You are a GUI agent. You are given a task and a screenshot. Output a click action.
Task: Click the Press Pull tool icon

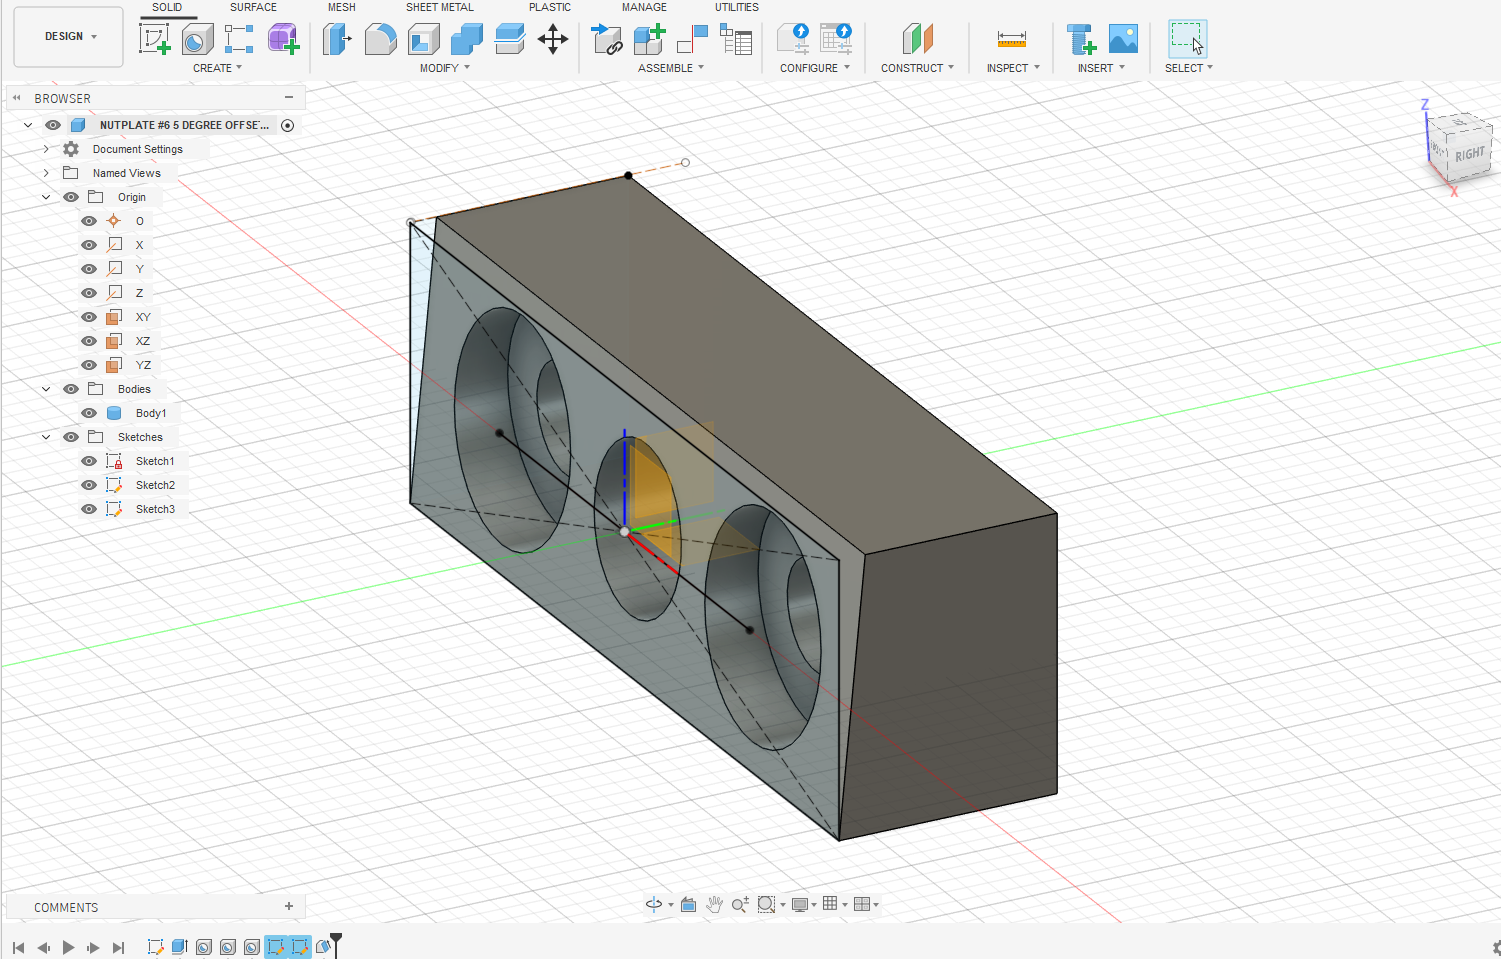[x=337, y=39]
